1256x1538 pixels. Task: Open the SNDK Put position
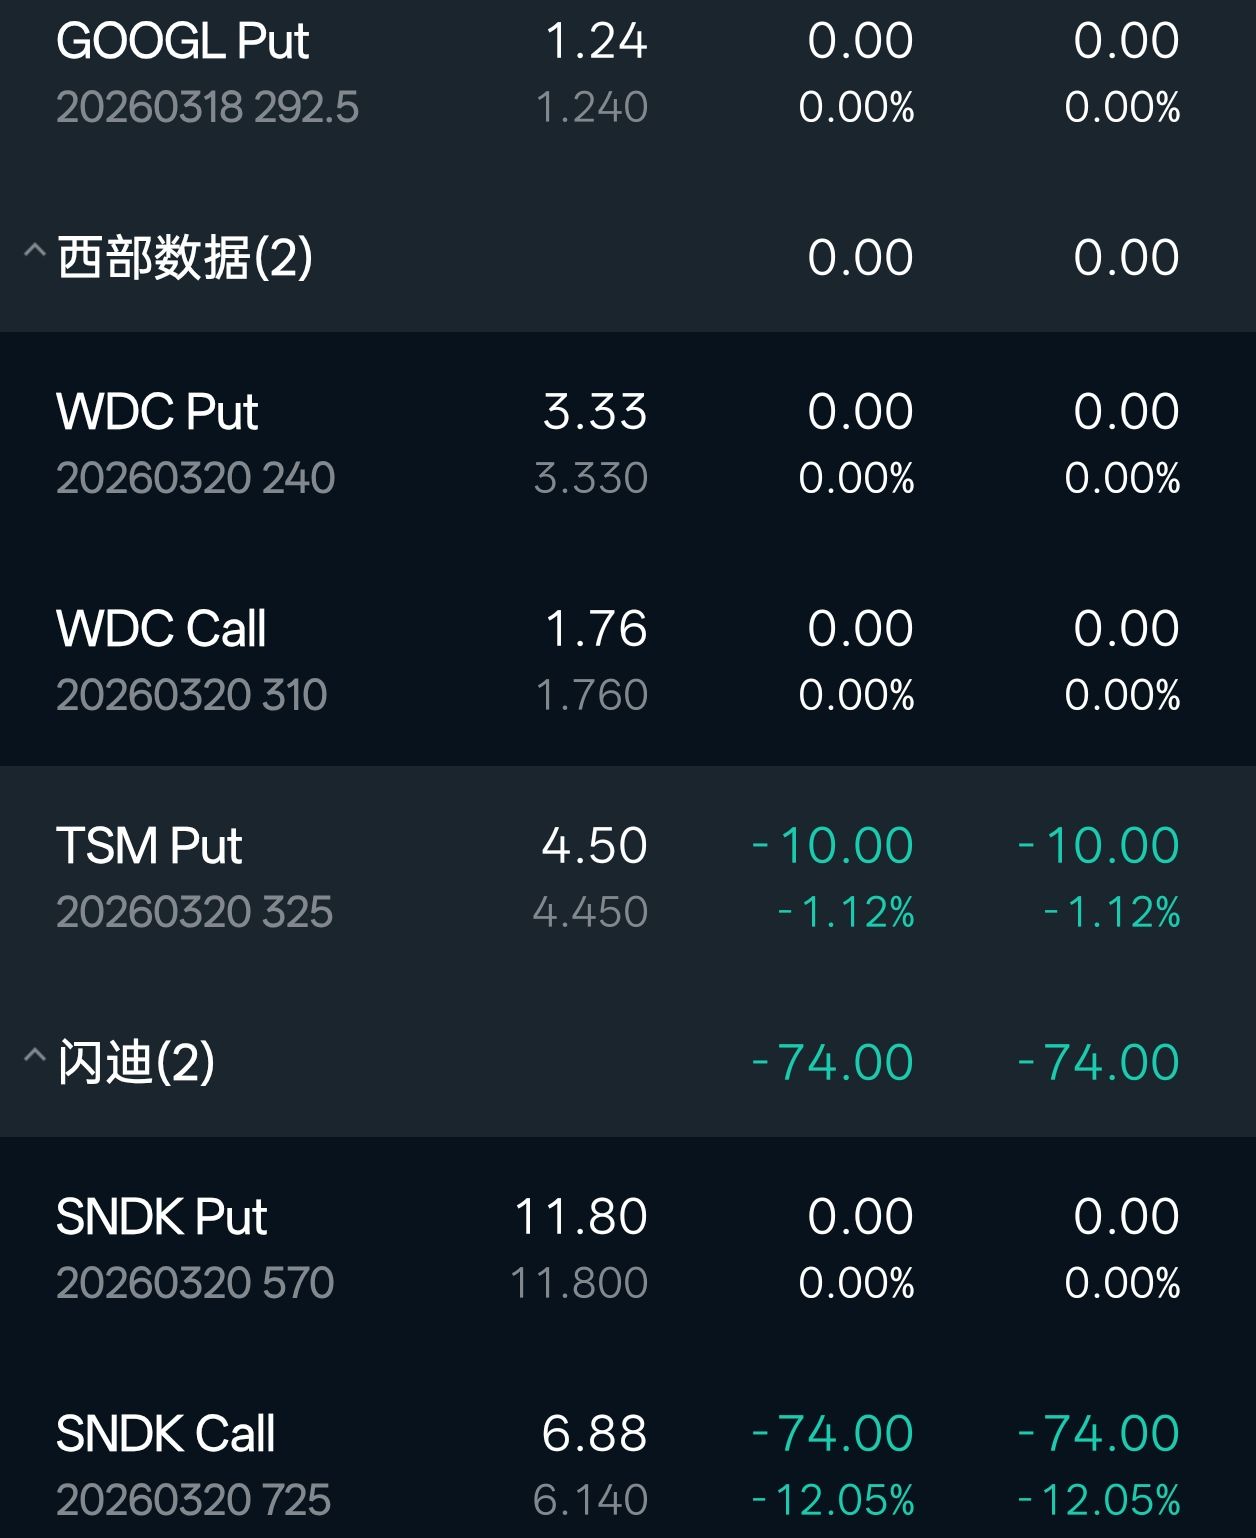coord(162,1217)
